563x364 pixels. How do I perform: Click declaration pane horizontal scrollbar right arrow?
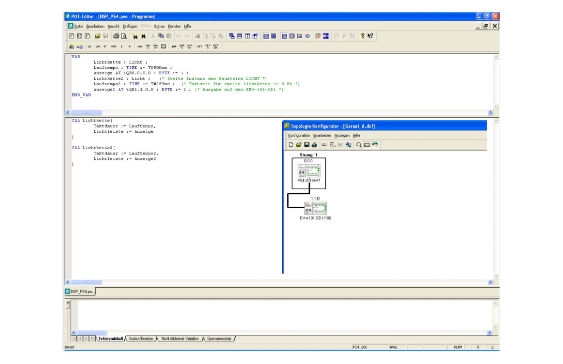click(490, 113)
